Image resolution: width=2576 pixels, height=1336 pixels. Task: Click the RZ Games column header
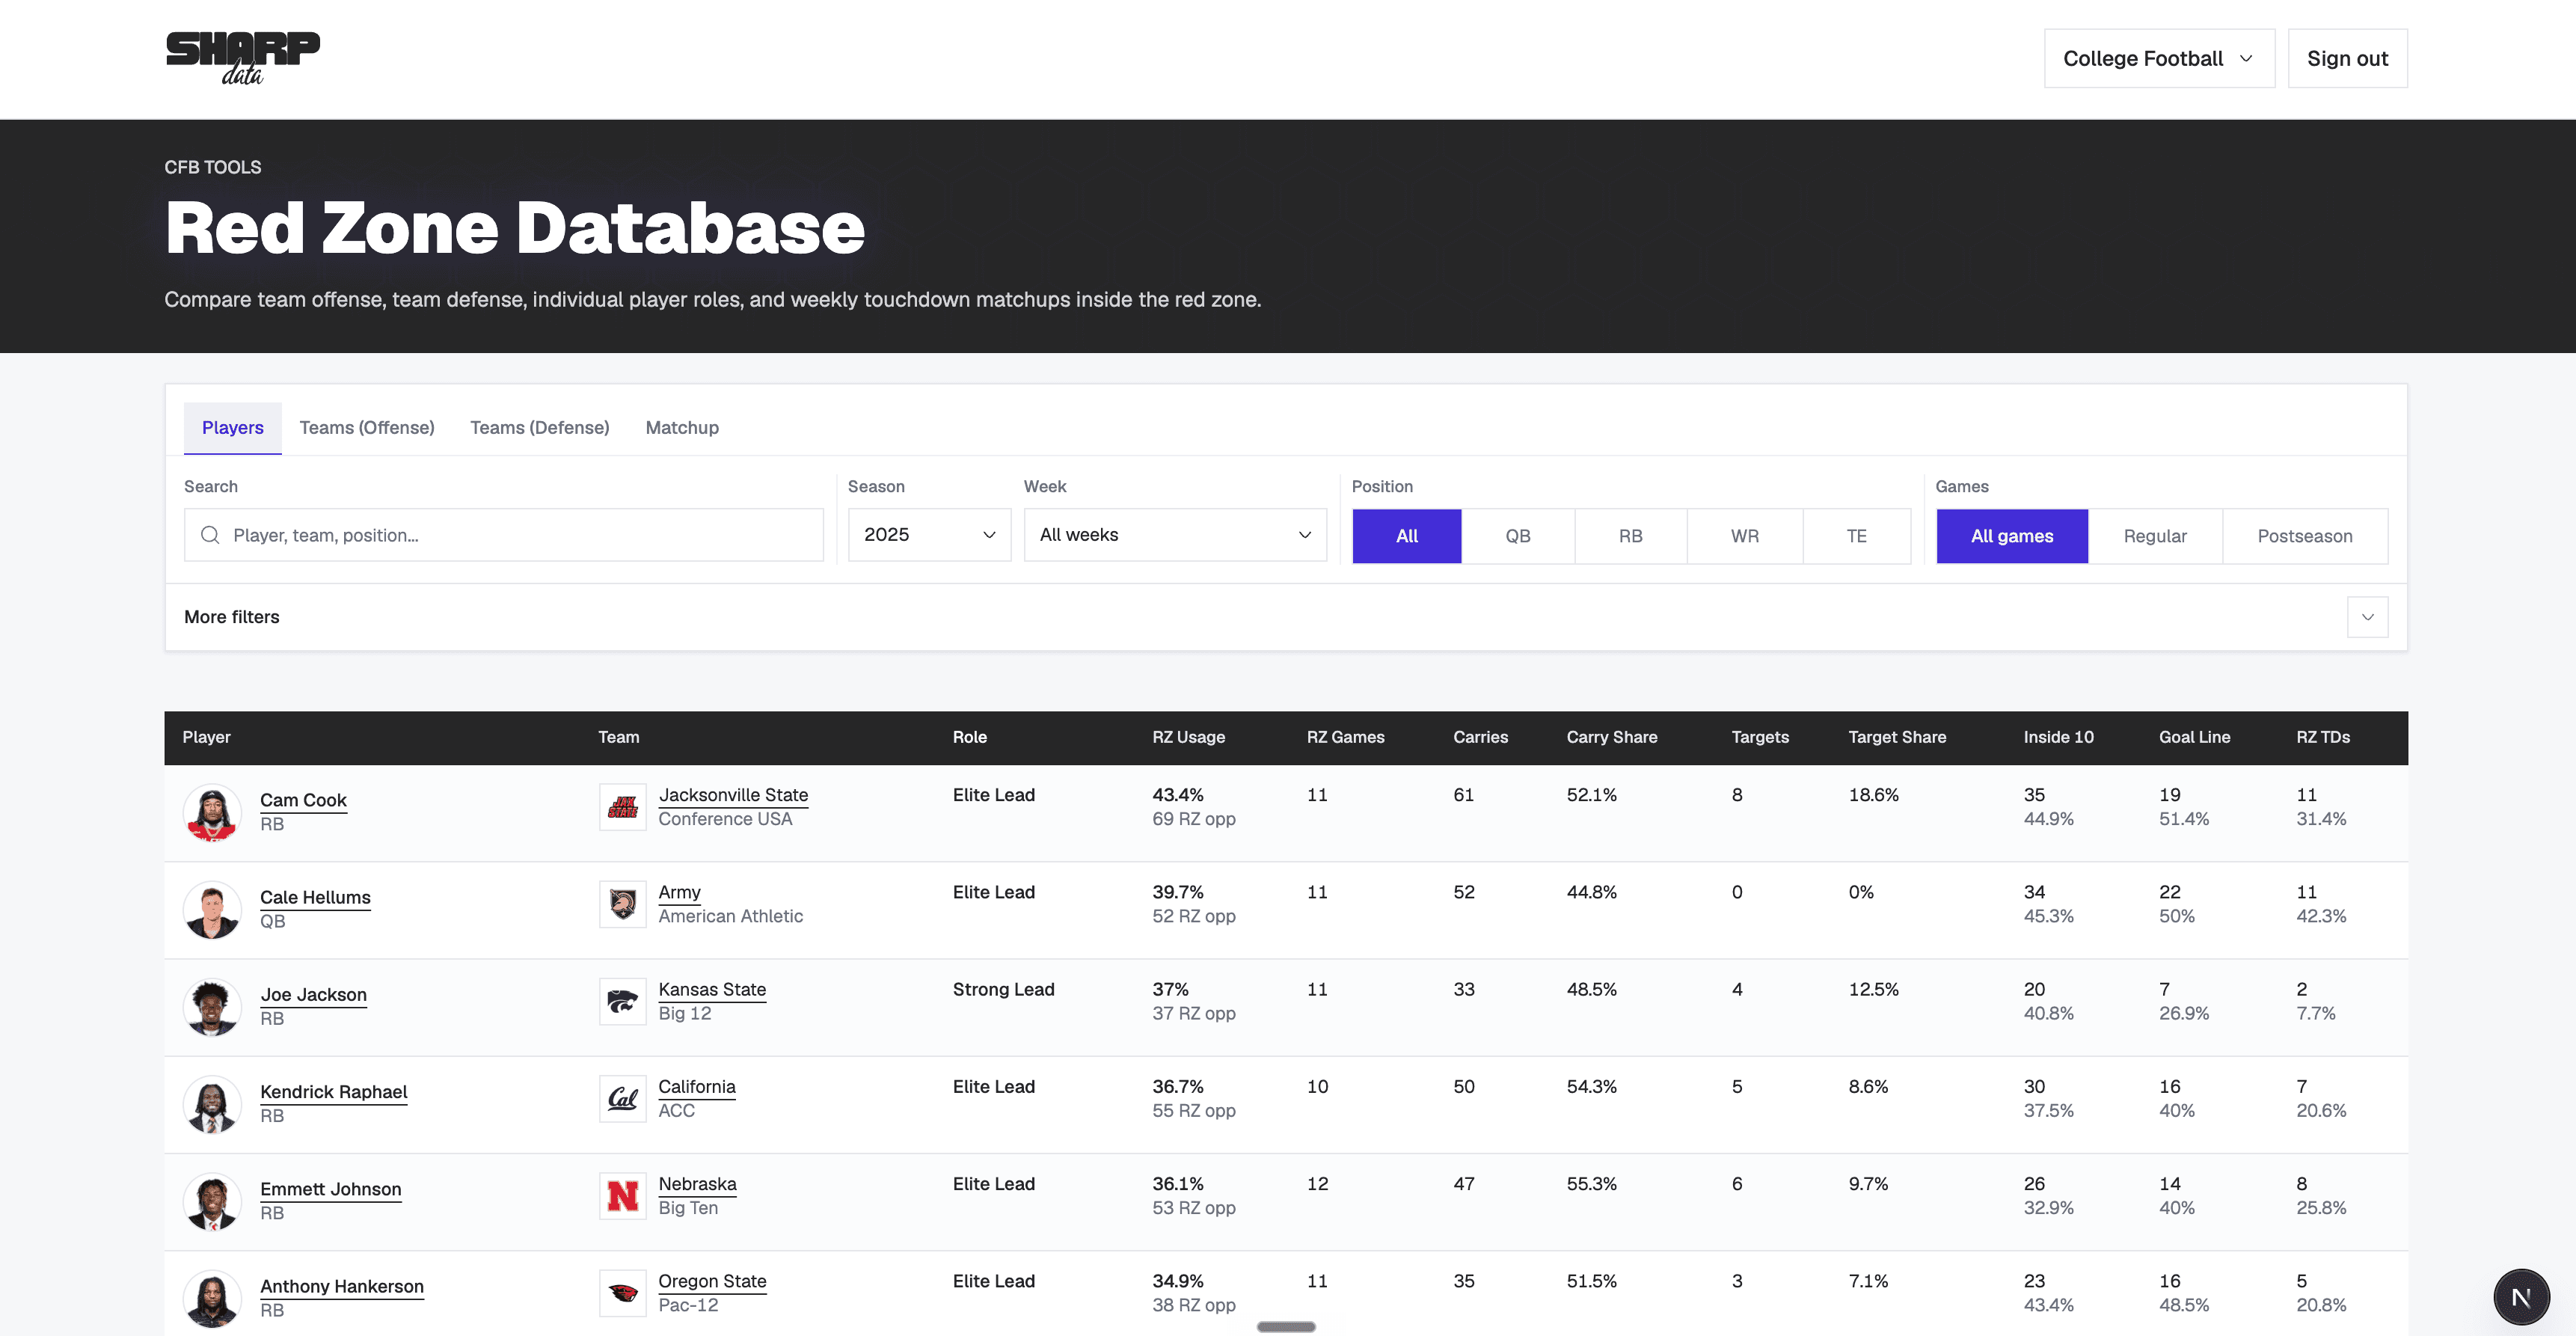1345,737
